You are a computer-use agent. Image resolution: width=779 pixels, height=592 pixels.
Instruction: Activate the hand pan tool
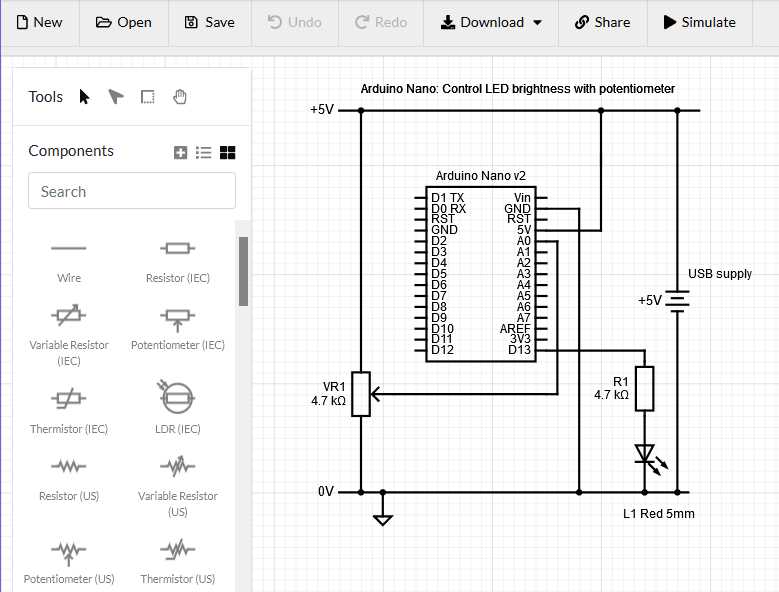[x=180, y=96]
